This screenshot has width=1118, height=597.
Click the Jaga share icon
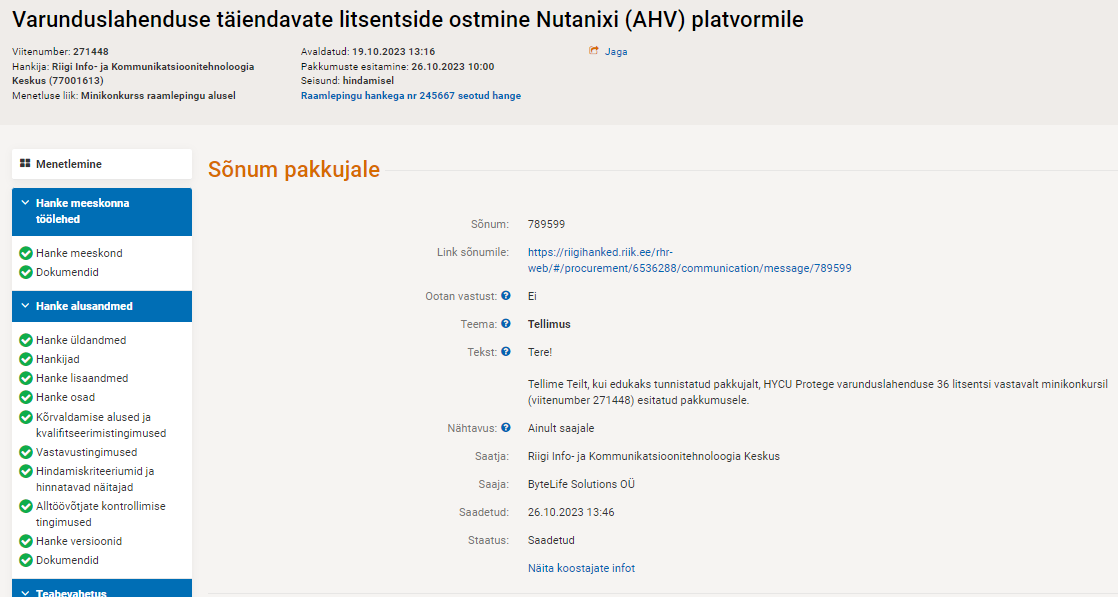pos(593,51)
